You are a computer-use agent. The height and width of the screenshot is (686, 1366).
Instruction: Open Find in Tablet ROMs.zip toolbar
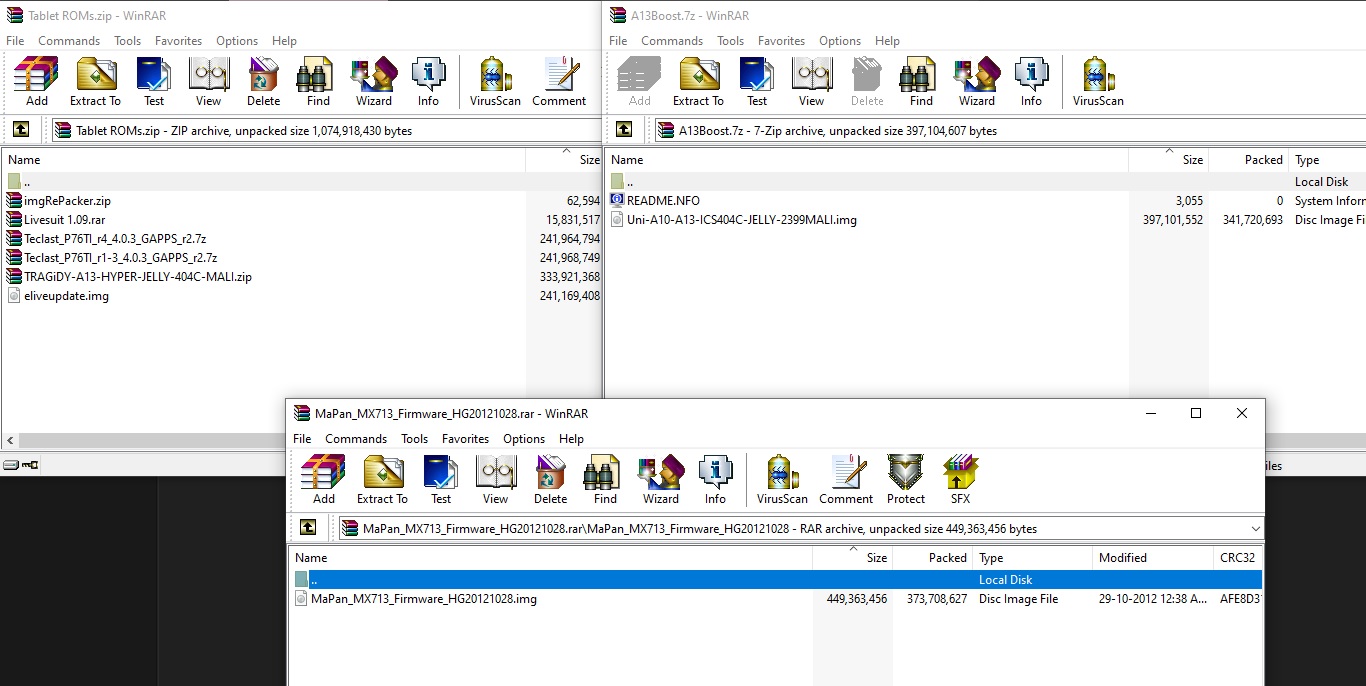[x=318, y=81]
